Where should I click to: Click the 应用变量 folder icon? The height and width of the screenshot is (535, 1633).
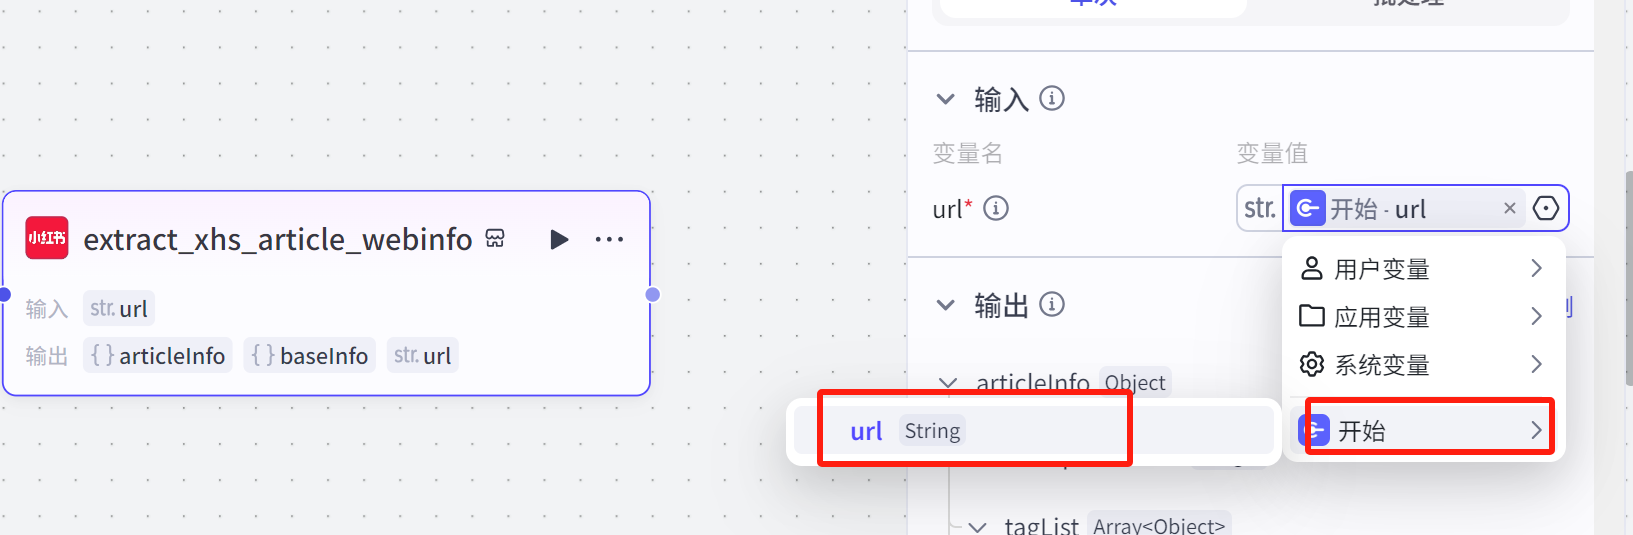click(x=1312, y=316)
